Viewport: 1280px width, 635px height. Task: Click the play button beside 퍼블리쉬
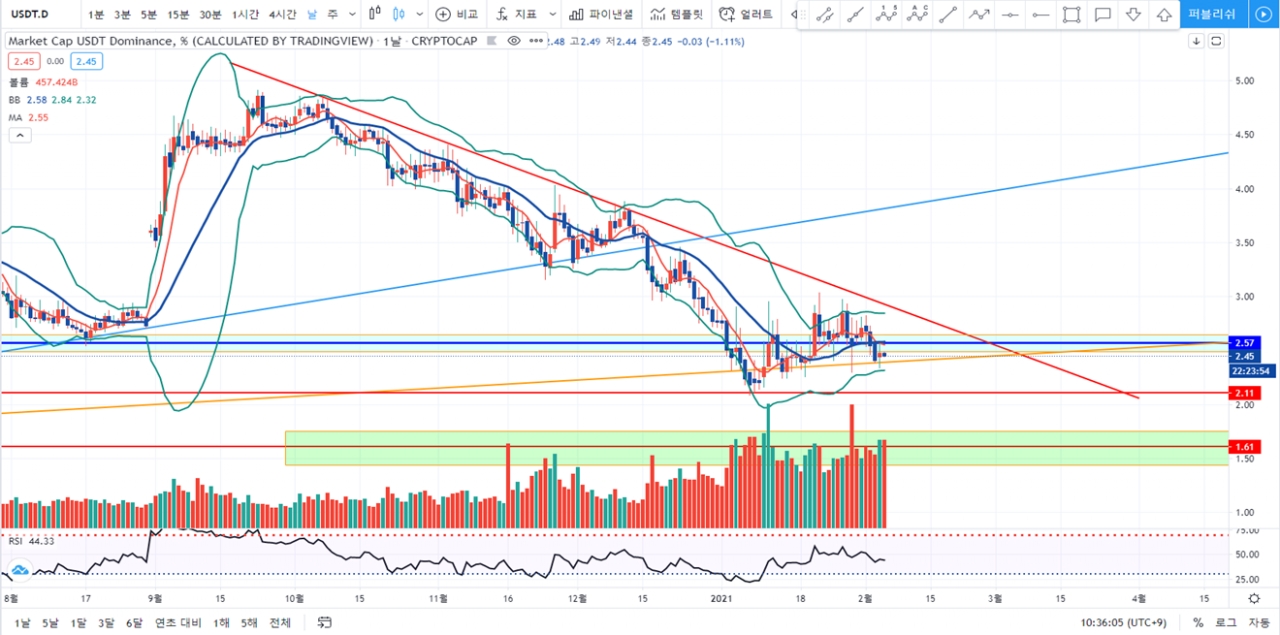coord(1264,15)
